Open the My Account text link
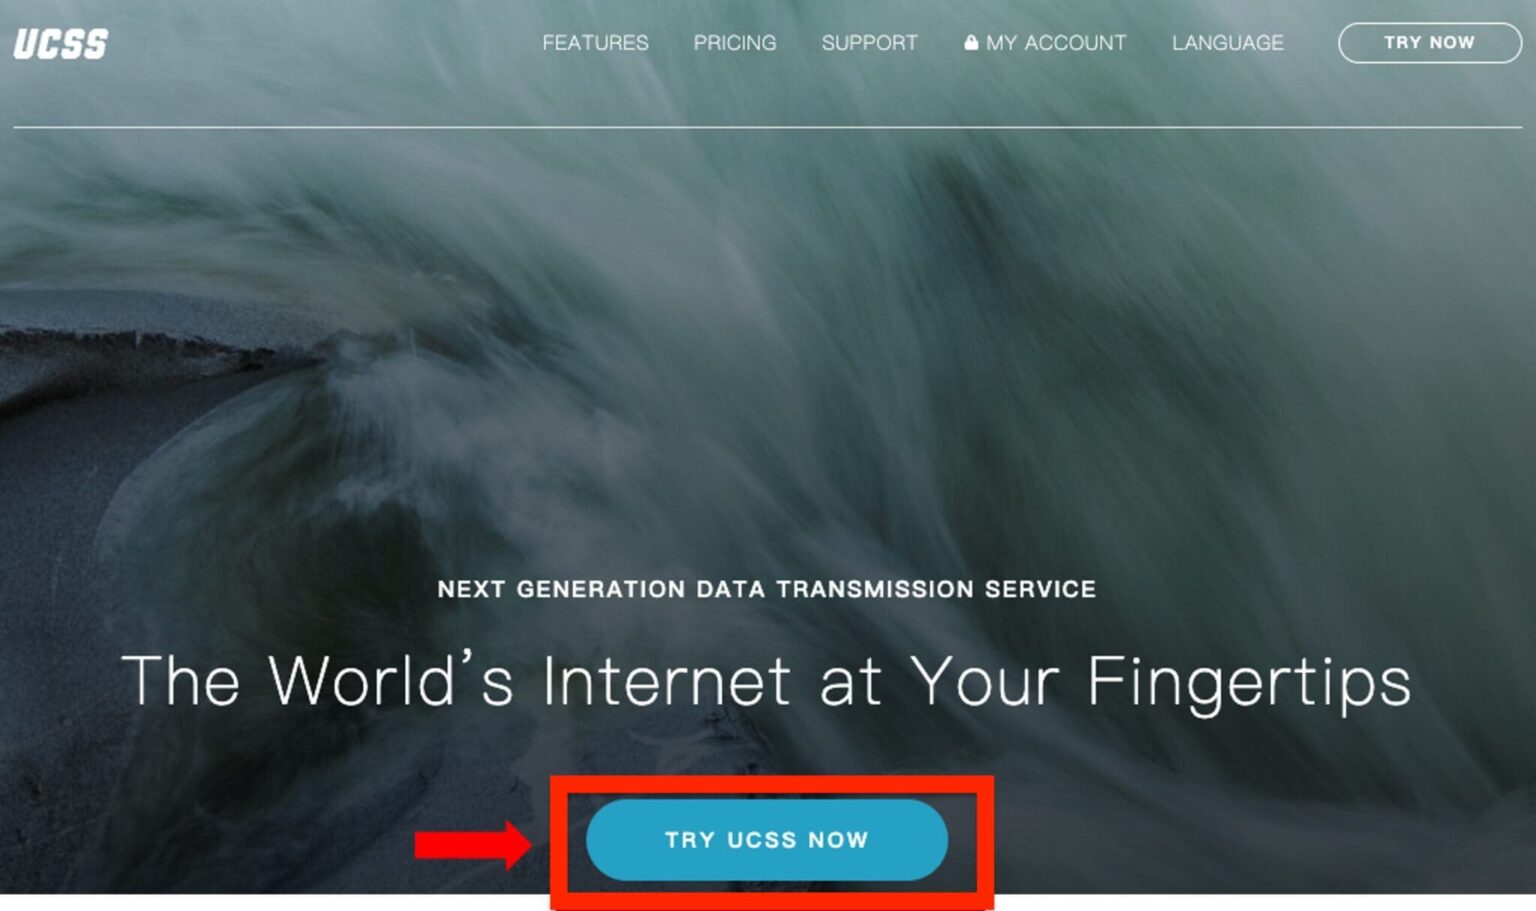 [1056, 43]
